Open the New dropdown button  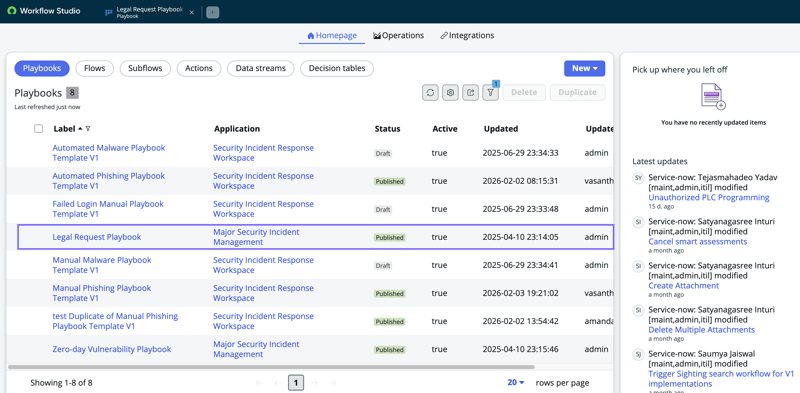tap(585, 68)
